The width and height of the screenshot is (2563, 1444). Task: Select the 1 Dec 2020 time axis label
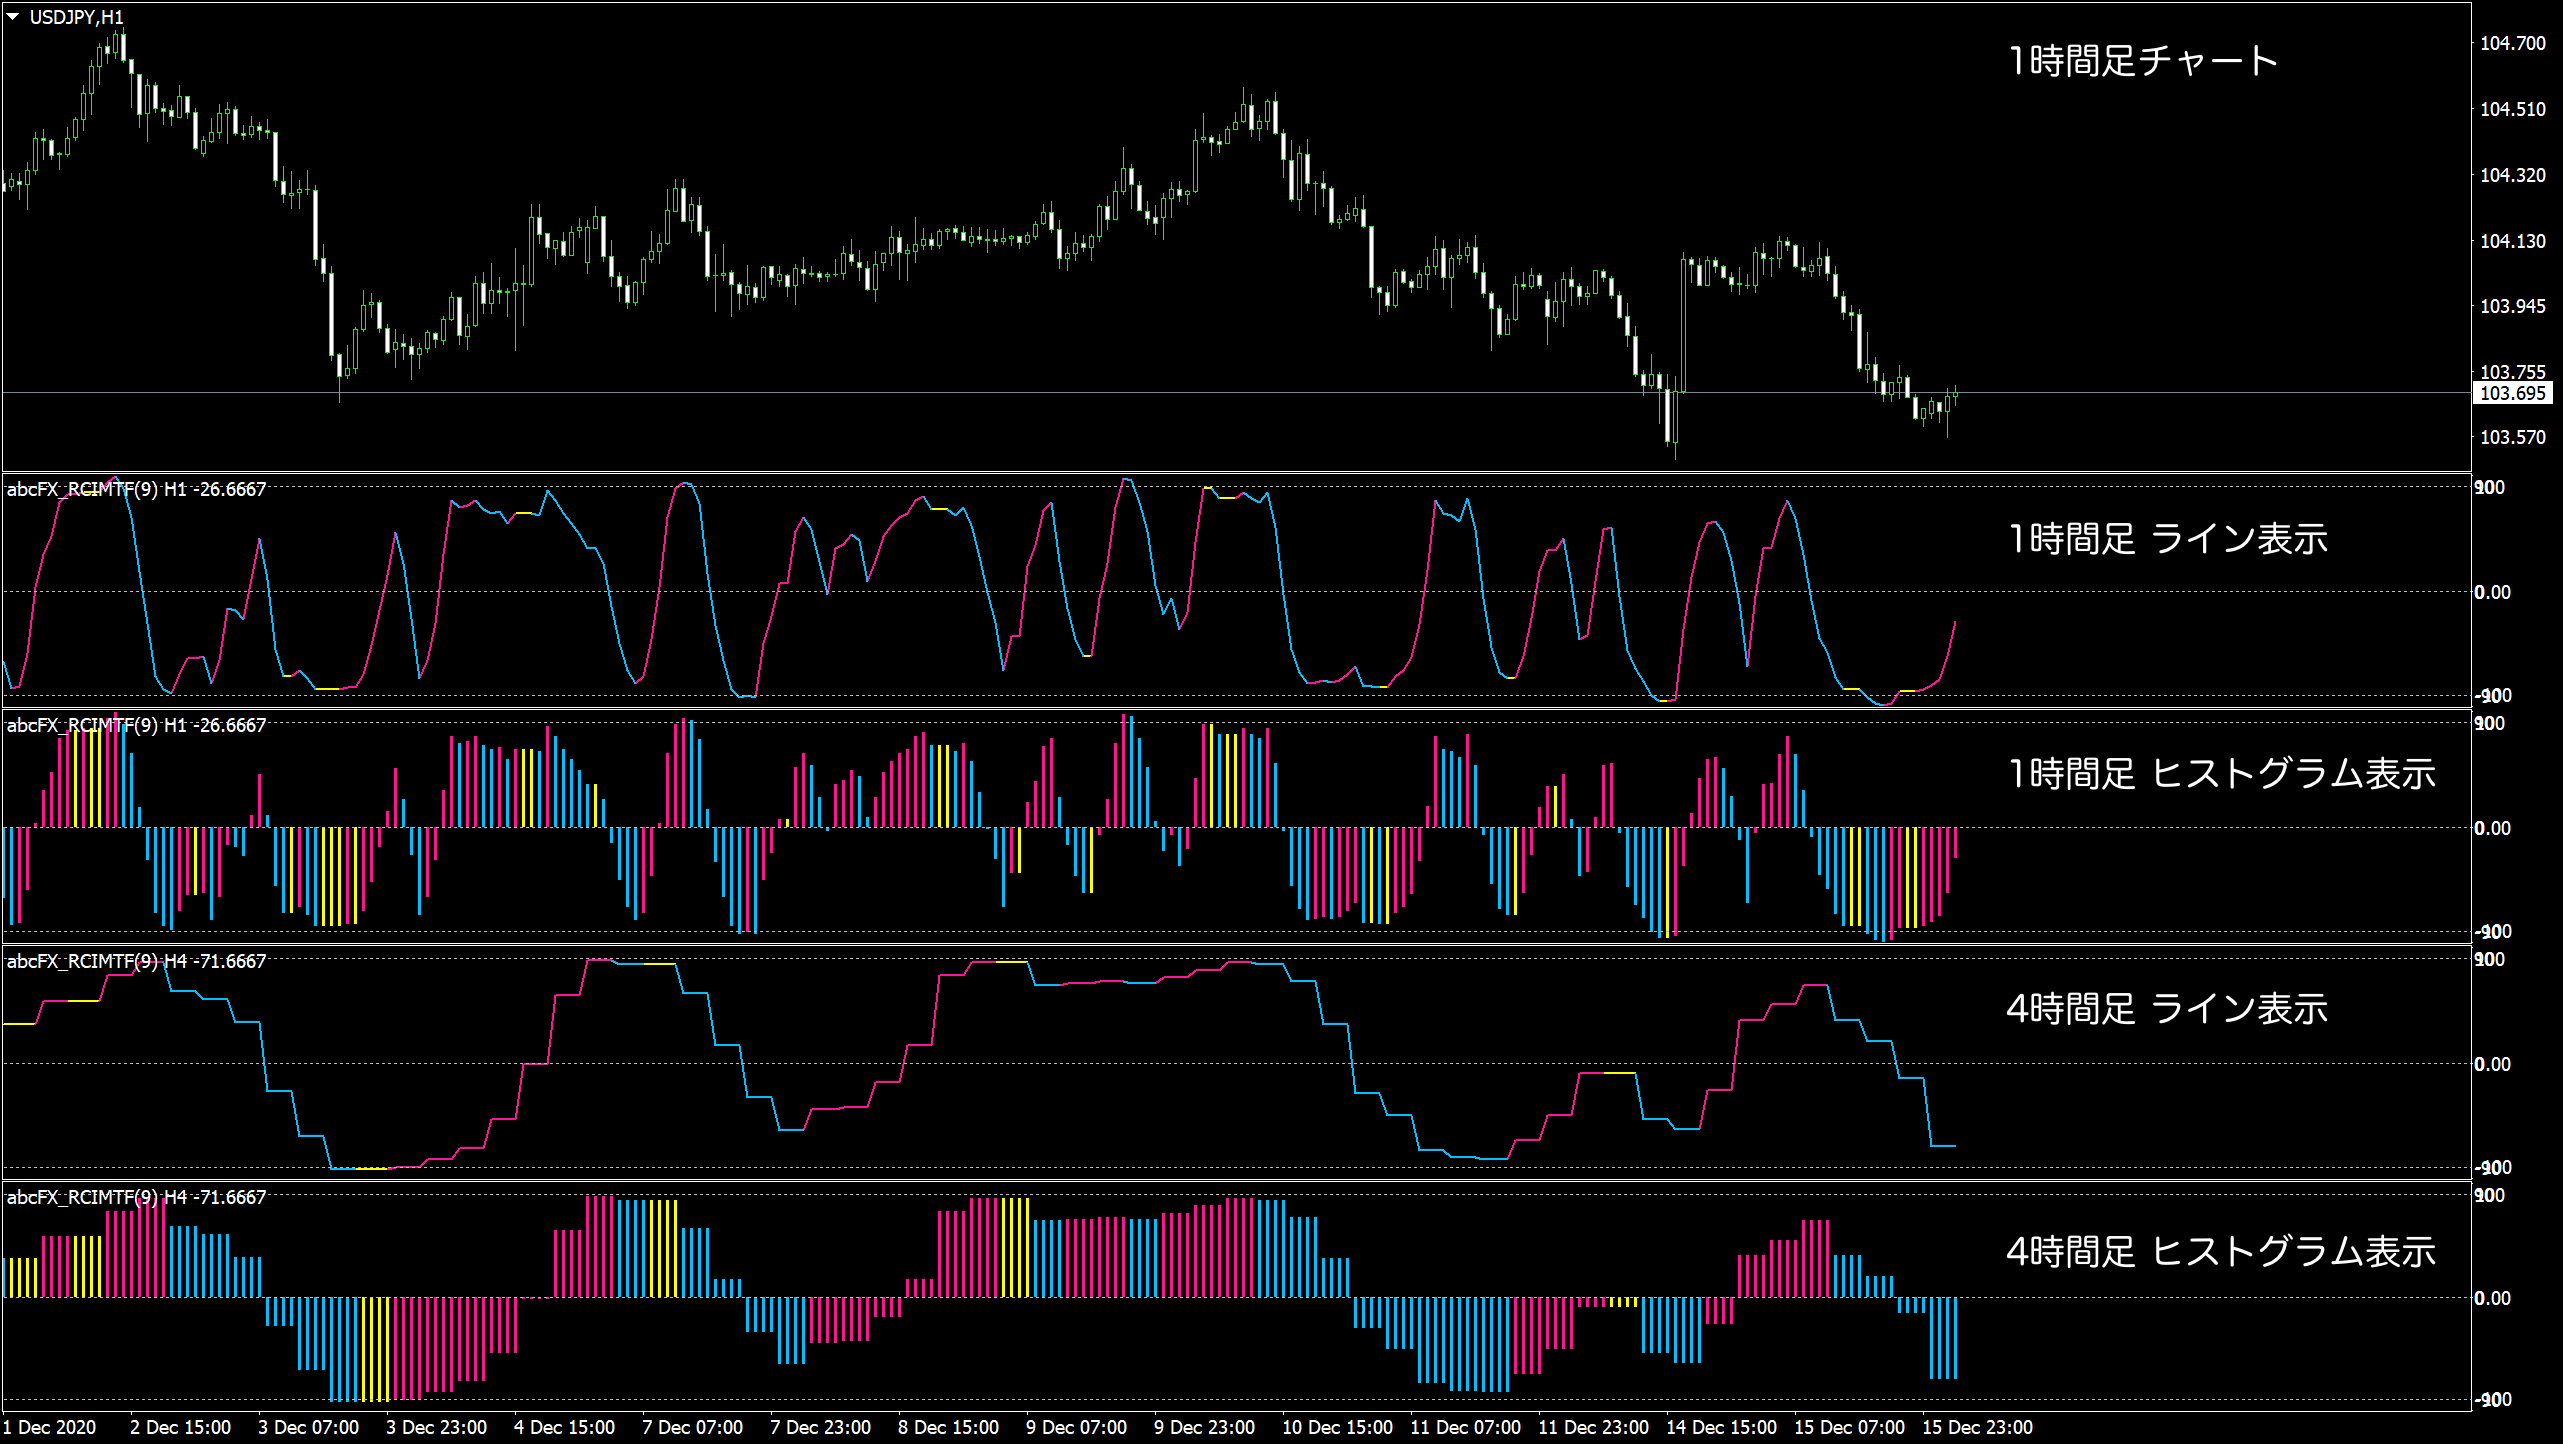coord(48,1428)
